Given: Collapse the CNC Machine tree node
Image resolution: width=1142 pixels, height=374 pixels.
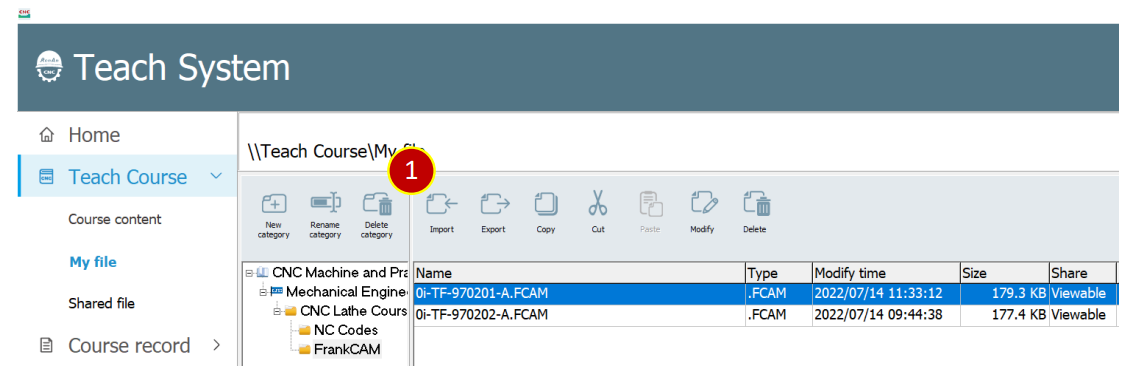Looking at the screenshot, I should [249, 274].
